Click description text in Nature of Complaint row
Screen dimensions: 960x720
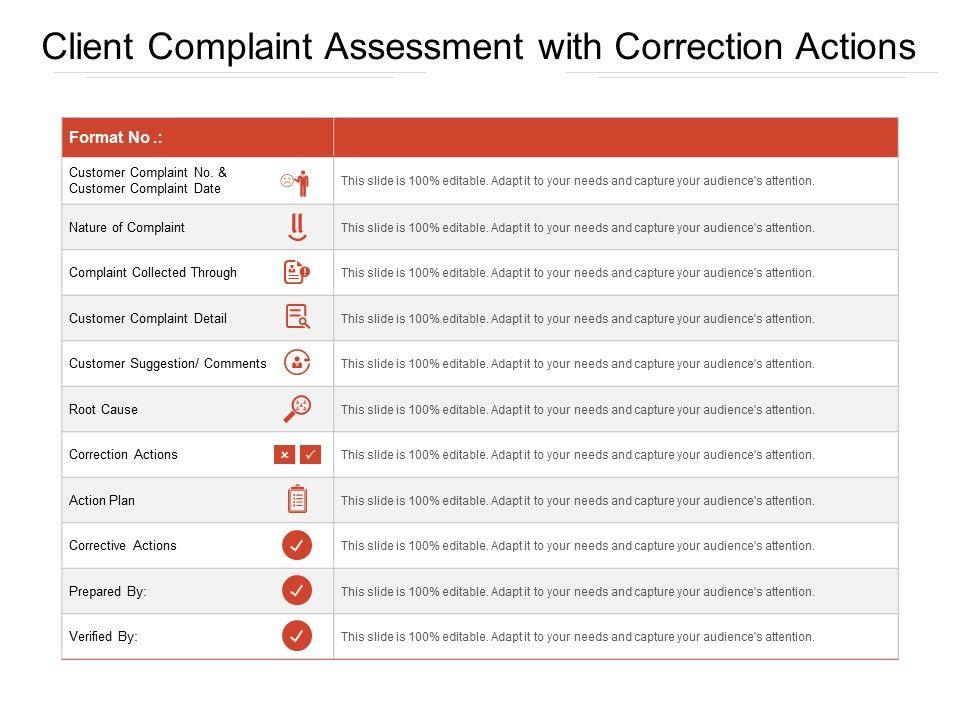tap(578, 227)
